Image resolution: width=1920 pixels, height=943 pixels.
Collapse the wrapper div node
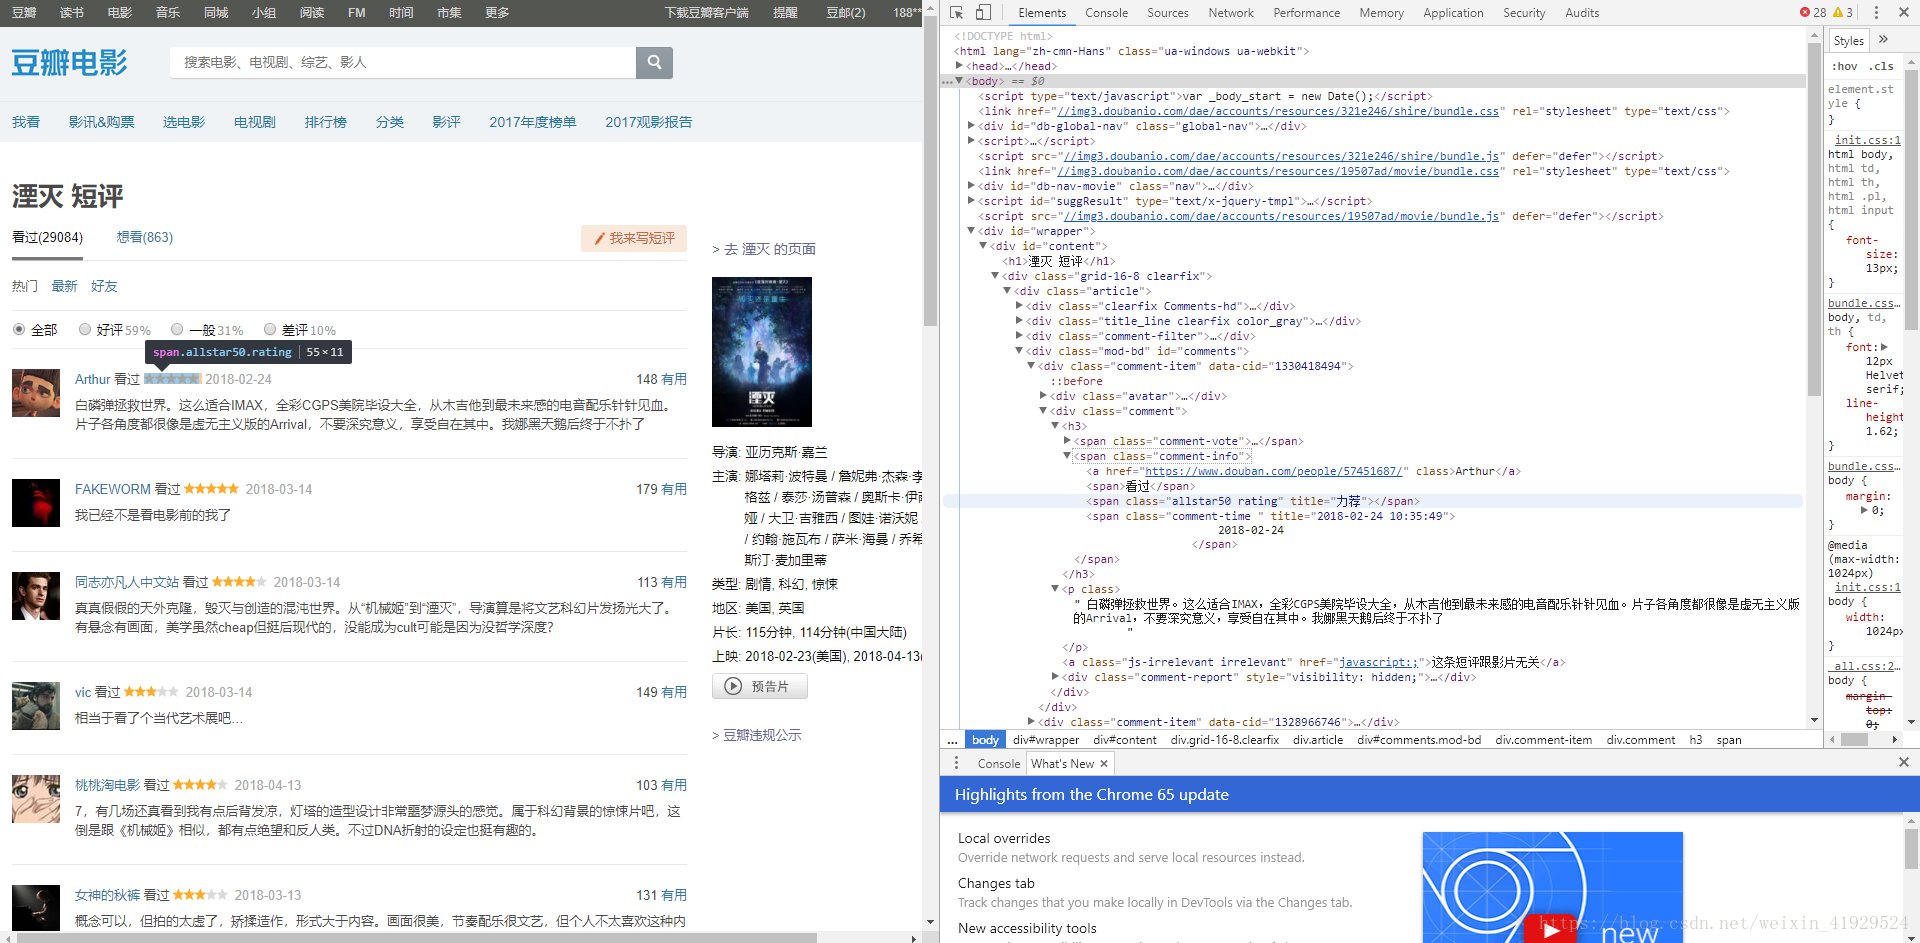pyautogui.click(x=972, y=231)
